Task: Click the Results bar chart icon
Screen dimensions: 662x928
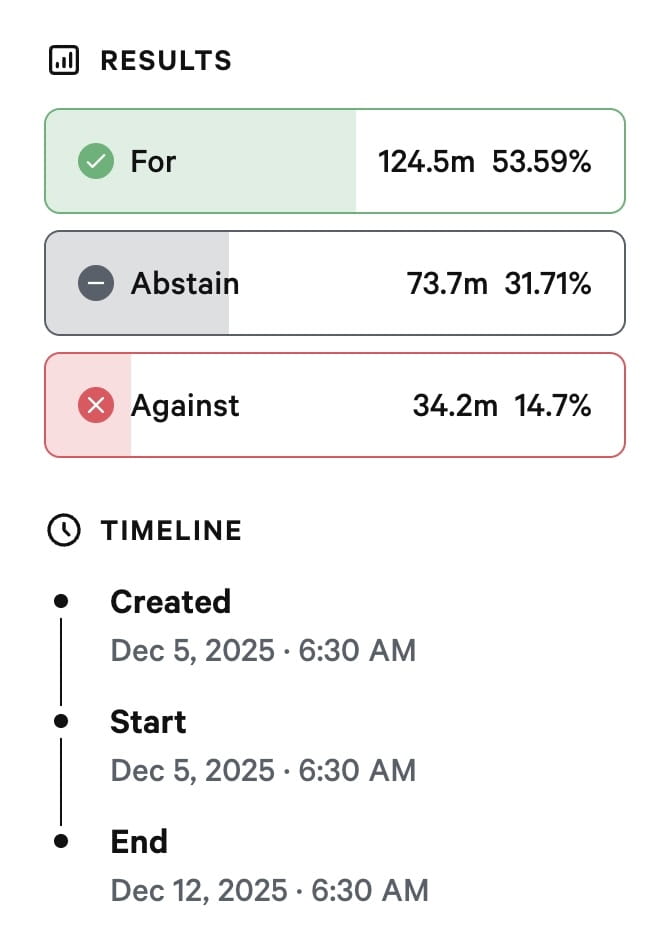Action: coord(64,61)
